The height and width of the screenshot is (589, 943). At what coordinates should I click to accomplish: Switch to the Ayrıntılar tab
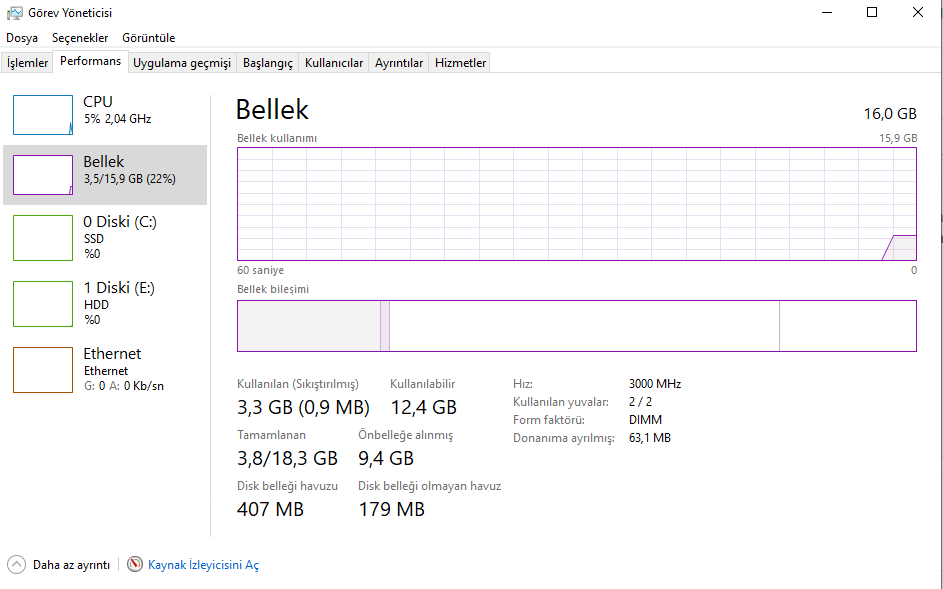tap(399, 63)
